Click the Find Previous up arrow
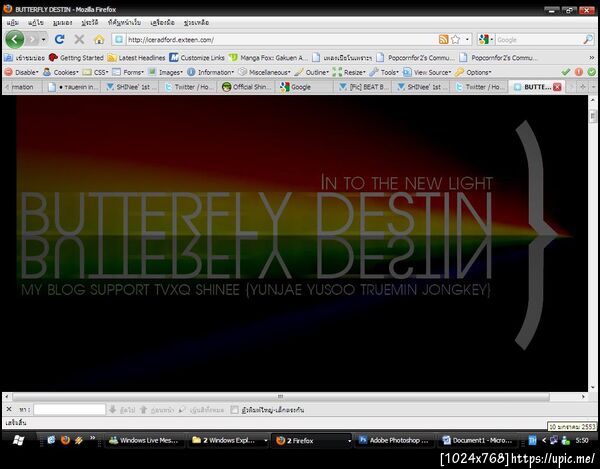 [143, 410]
